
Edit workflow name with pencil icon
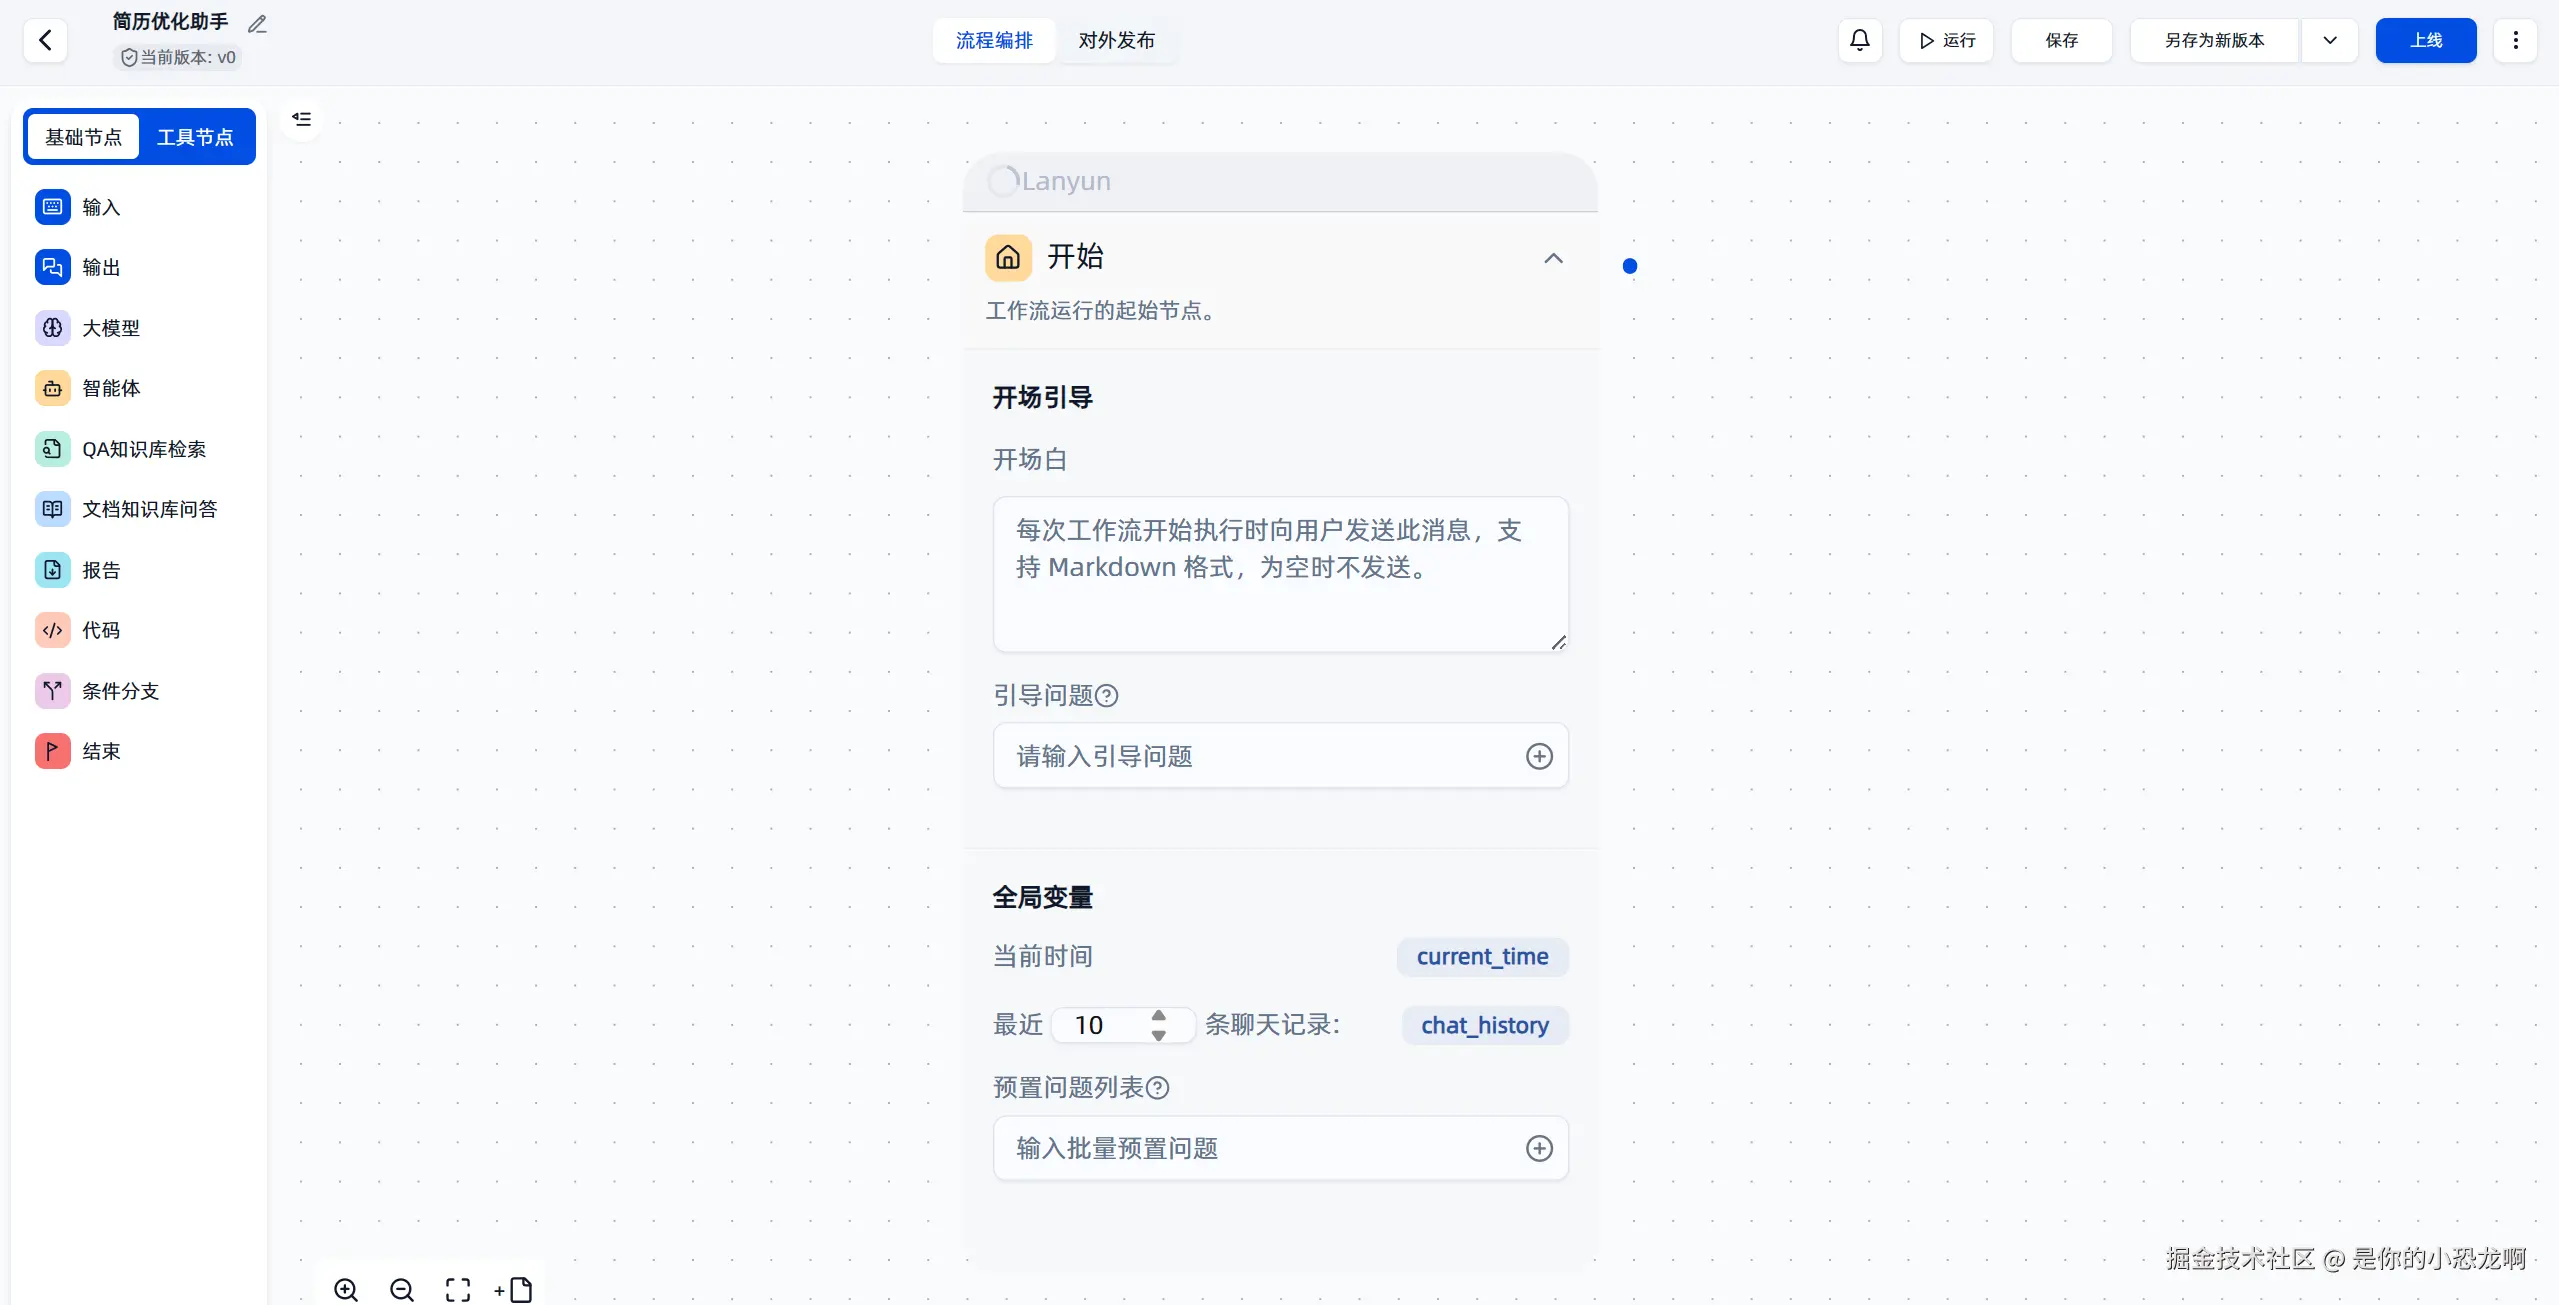point(257,24)
